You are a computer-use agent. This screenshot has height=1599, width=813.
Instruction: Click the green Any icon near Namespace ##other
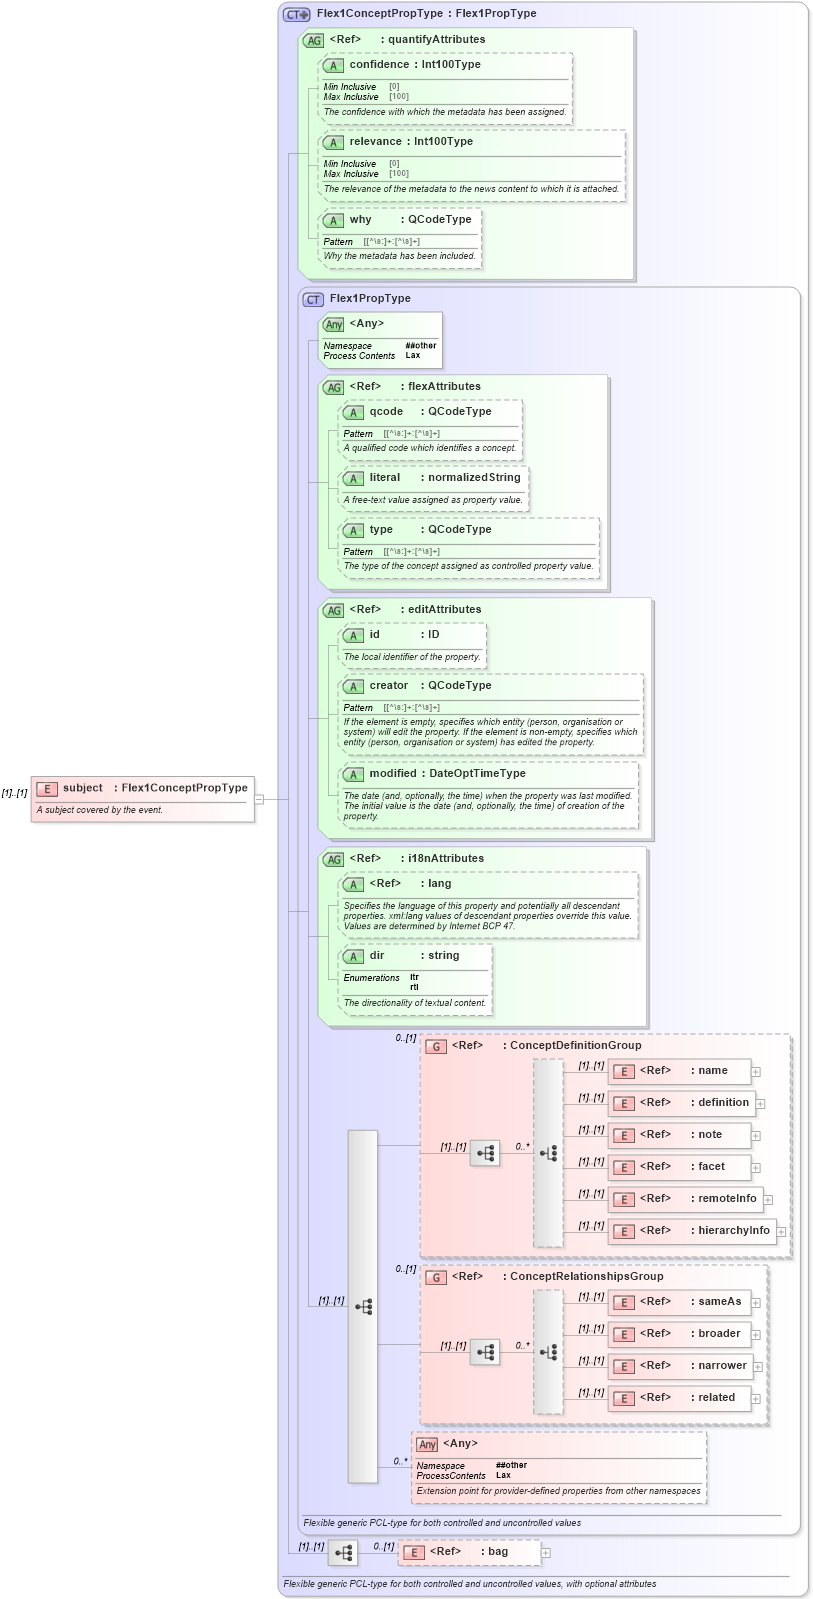[333, 324]
